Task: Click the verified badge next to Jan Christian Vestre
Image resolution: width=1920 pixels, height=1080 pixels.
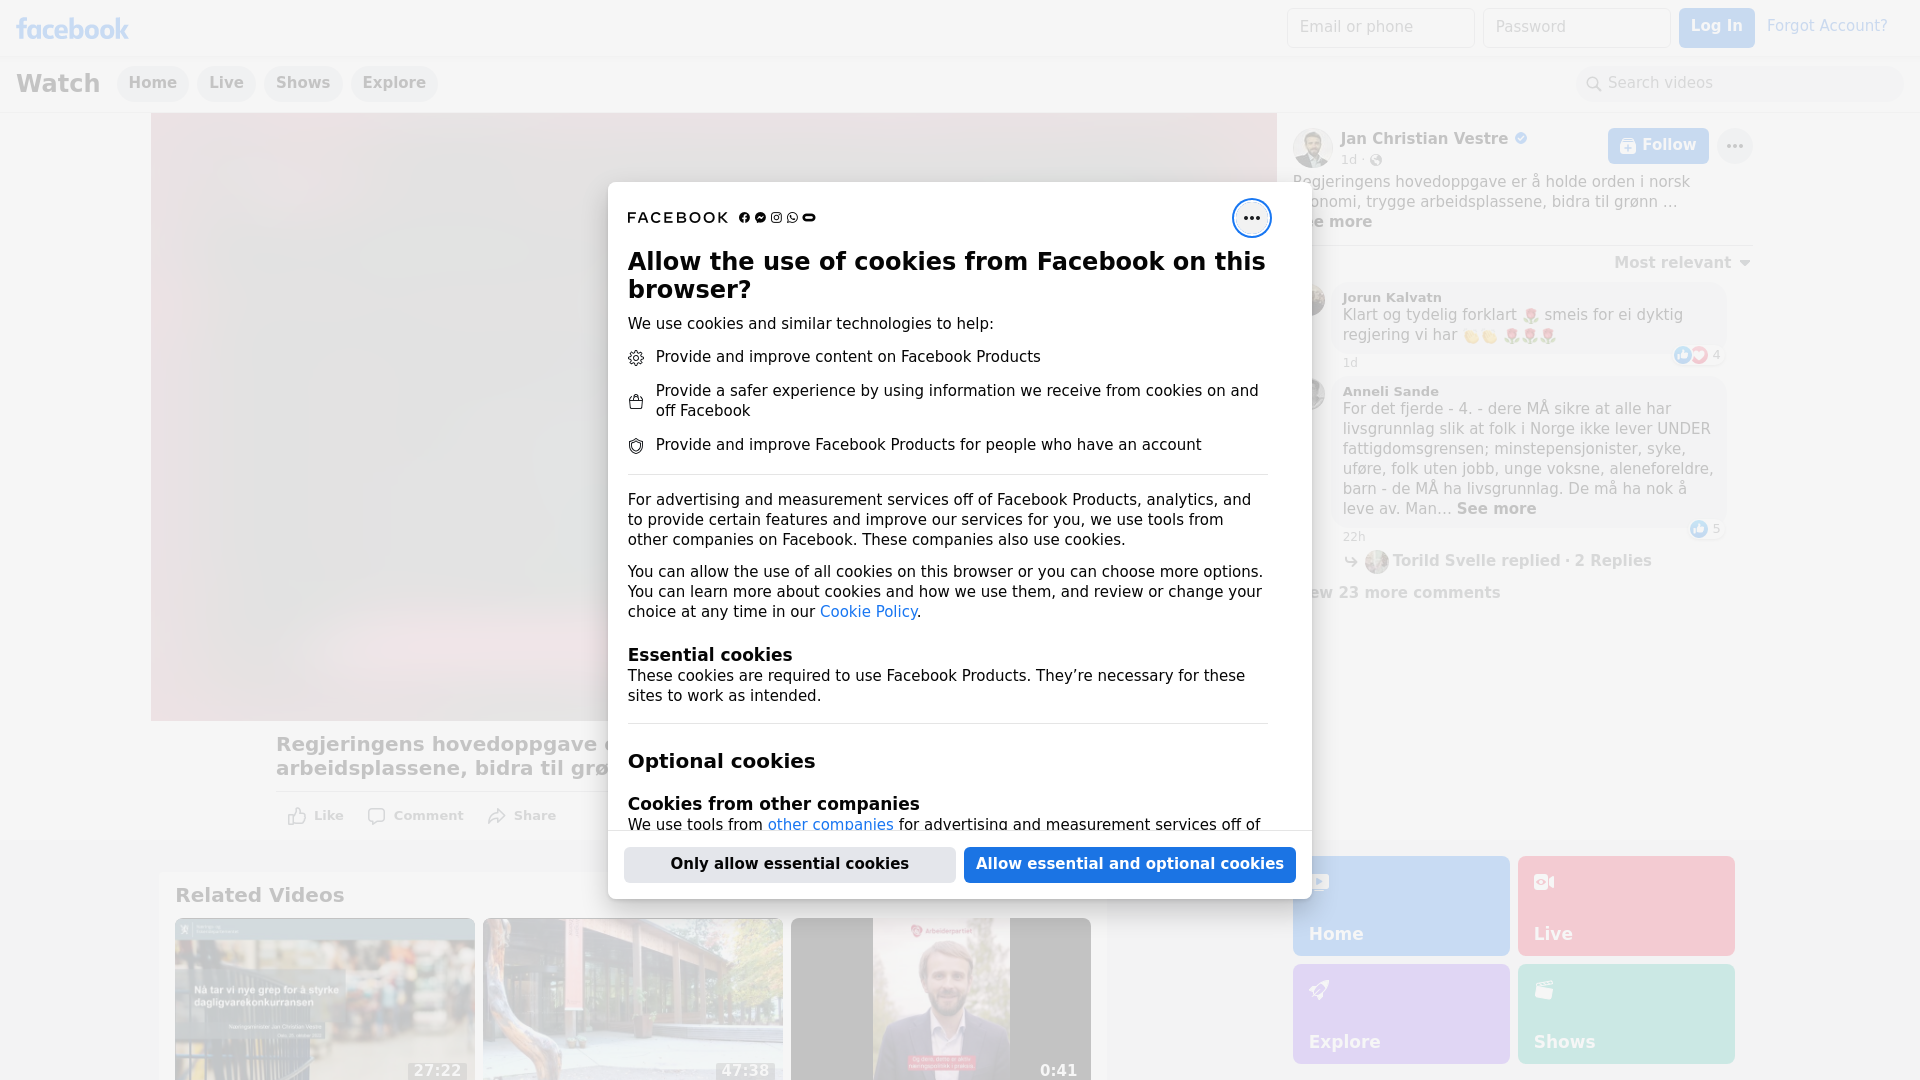Action: click(1521, 139)
